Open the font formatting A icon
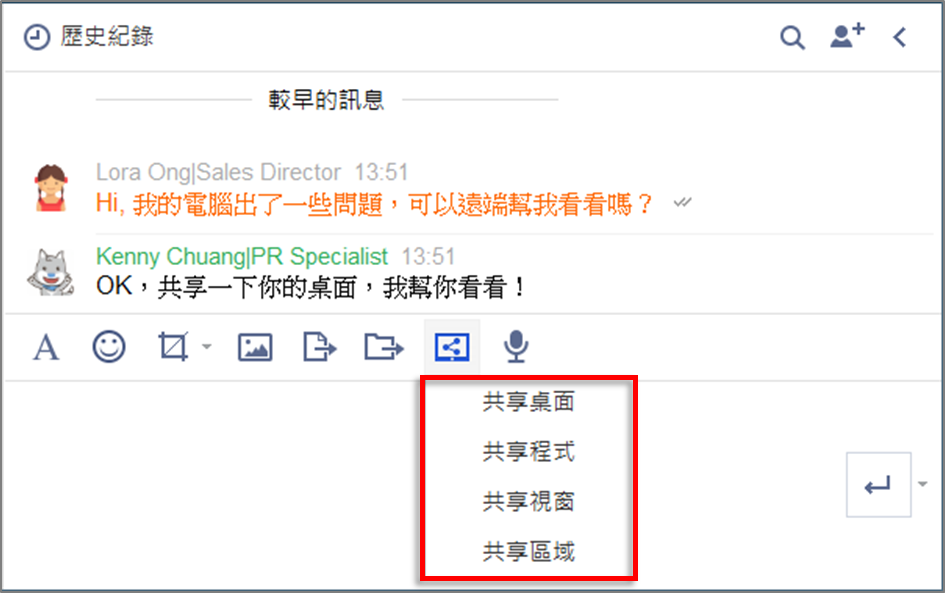Screen dimensions: 945x594 point(46,347)
